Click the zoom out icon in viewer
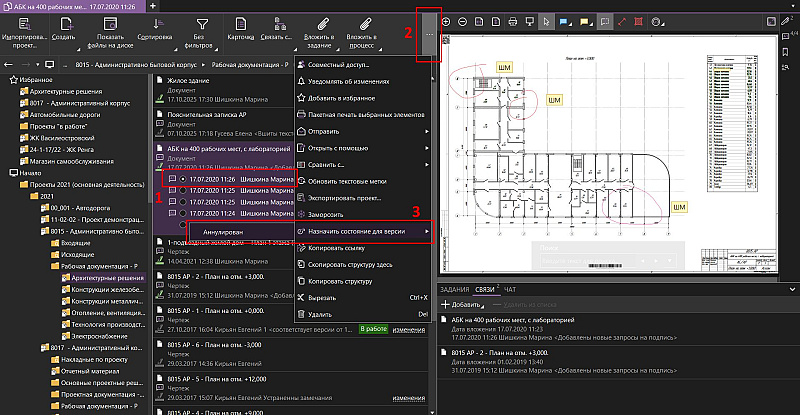The width and height of the screenshot is (800, 415). tap(464, 21)
